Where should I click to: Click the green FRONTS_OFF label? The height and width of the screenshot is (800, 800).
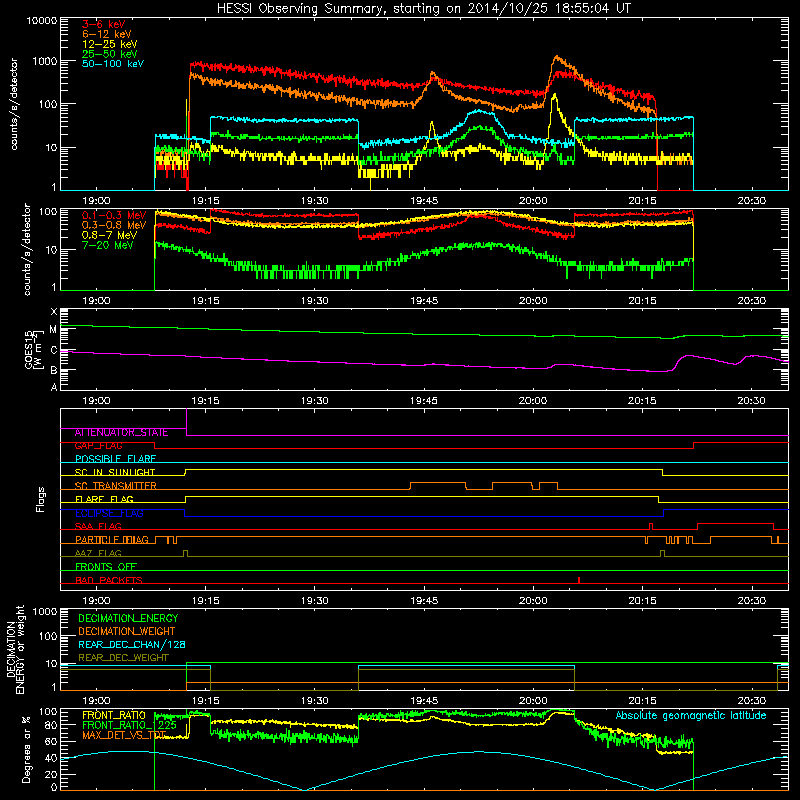point(106,567)
